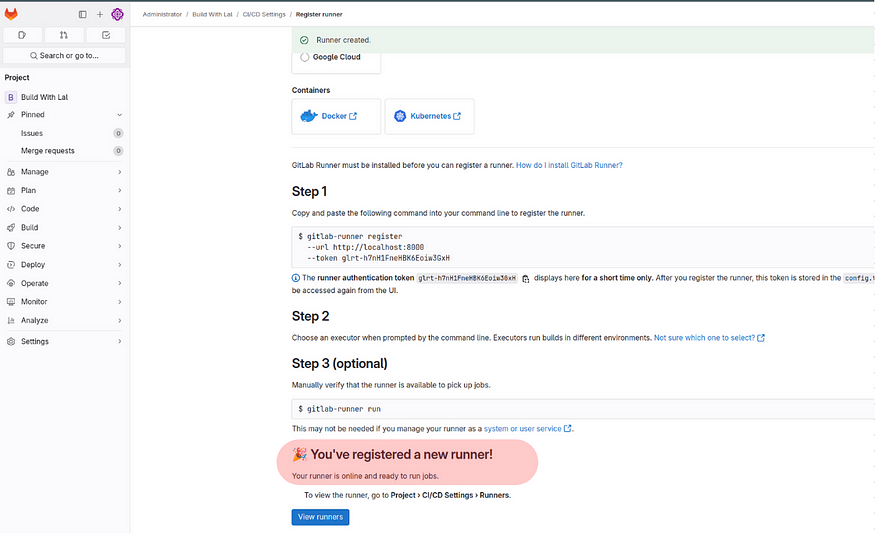This screenshot has width=875, height=536.
Task: Click the Runner created alert text
Action: coord(343,40)
